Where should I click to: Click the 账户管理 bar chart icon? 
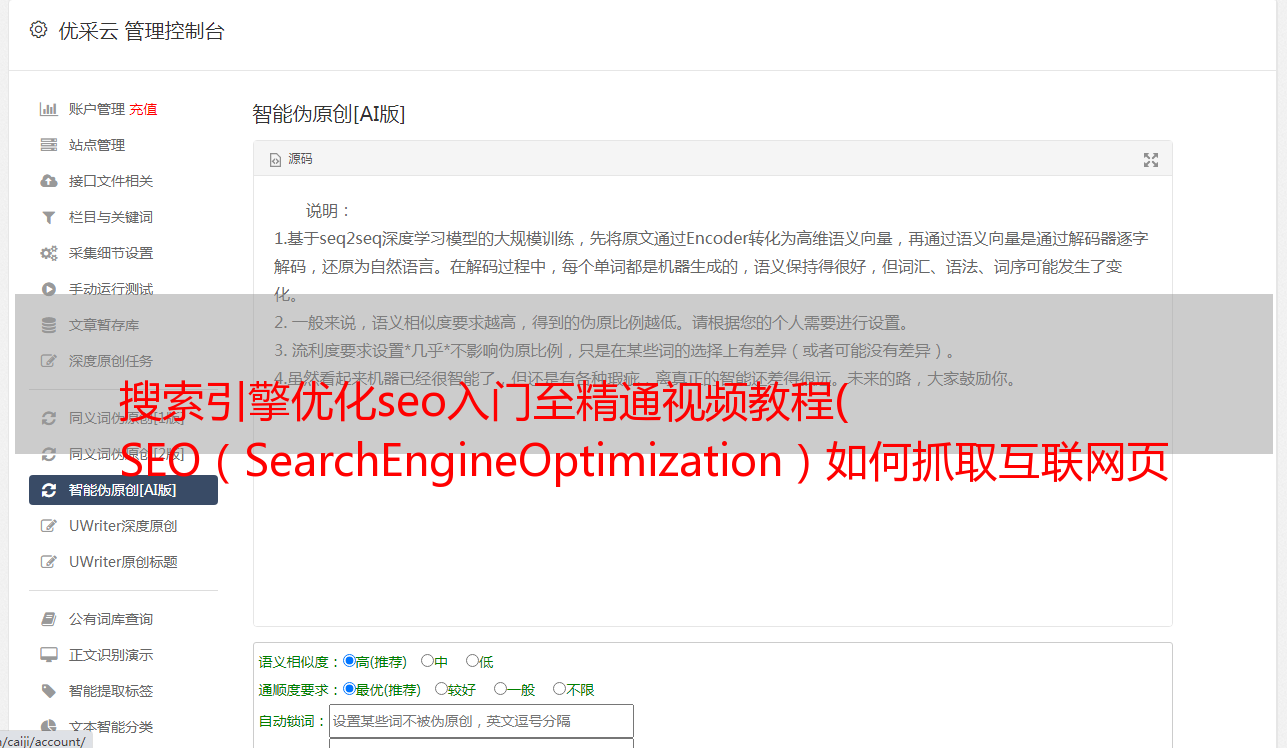(48, 109)
